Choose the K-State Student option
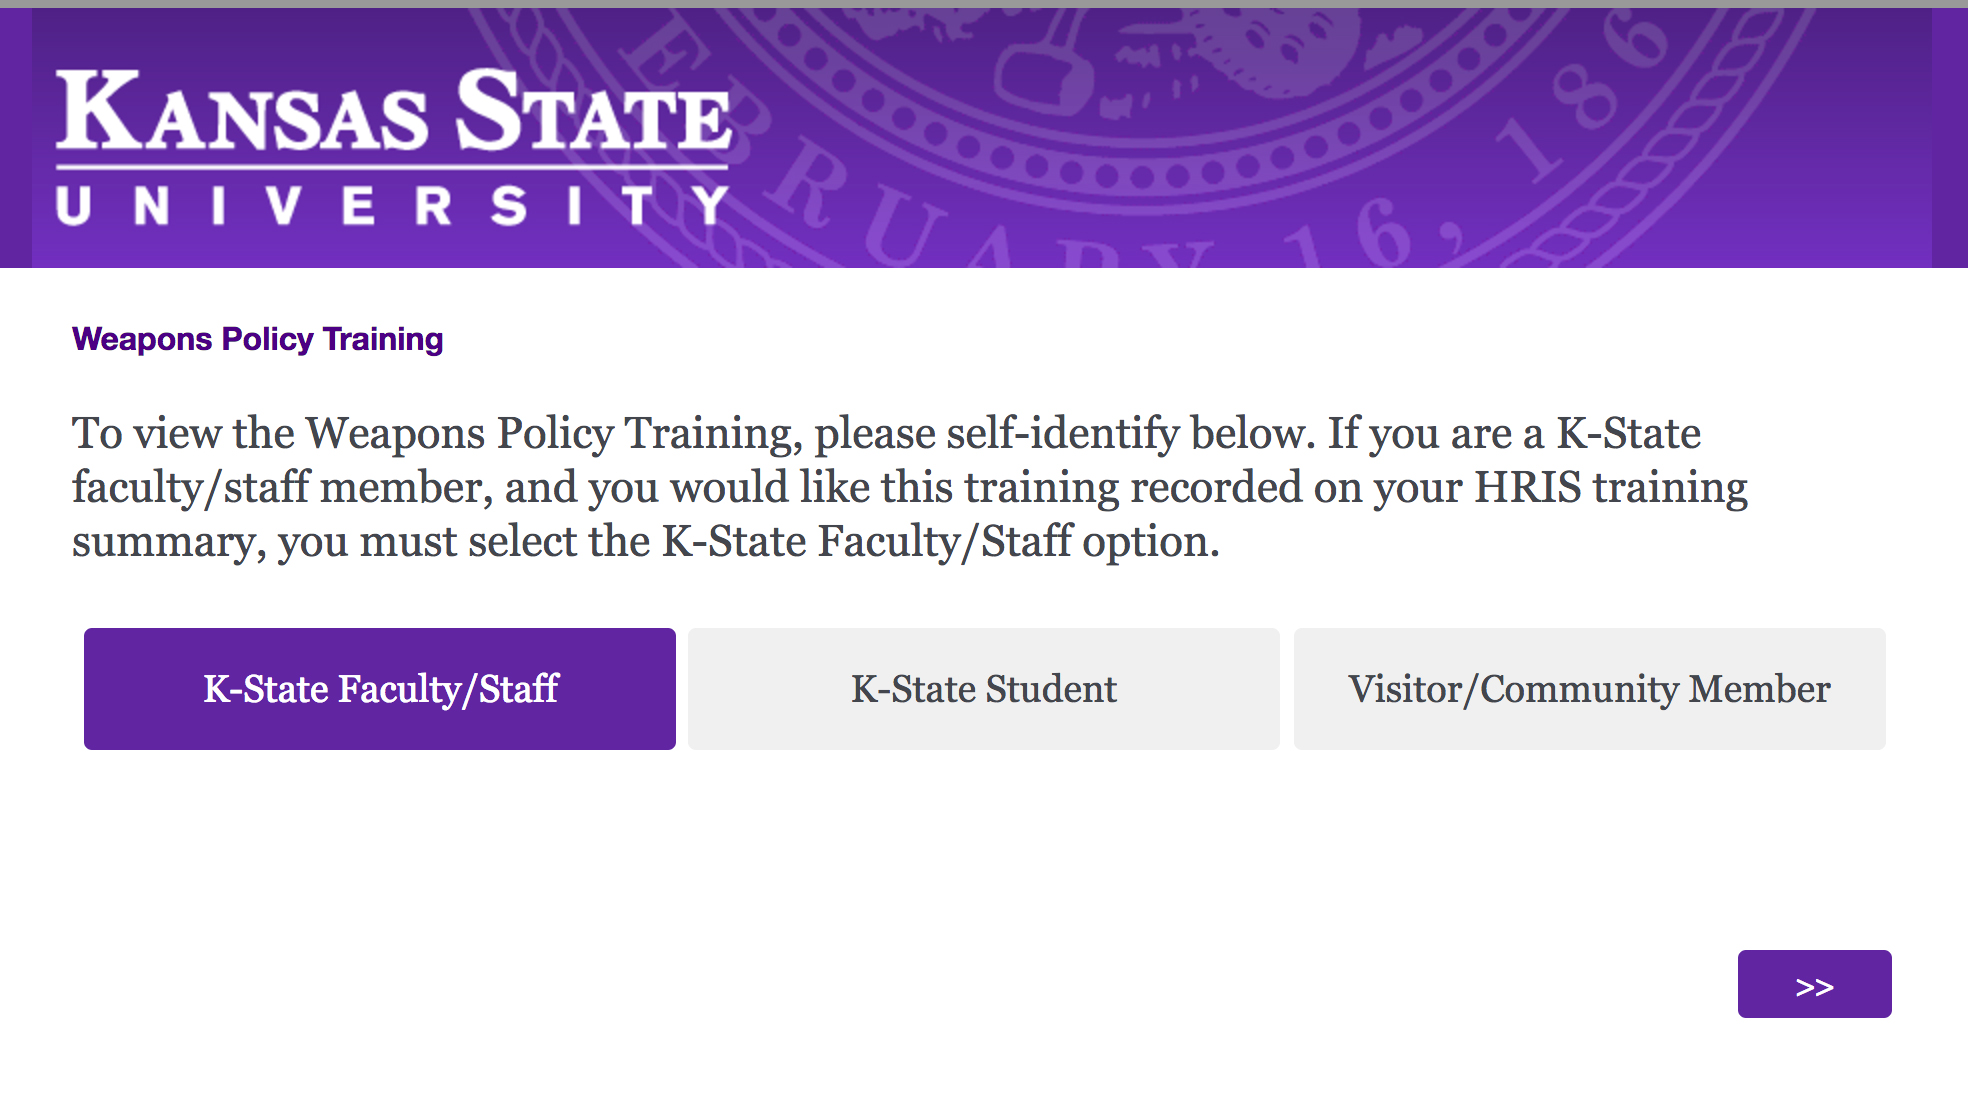Screen dimensions: 1968x1093 (984, 689)
